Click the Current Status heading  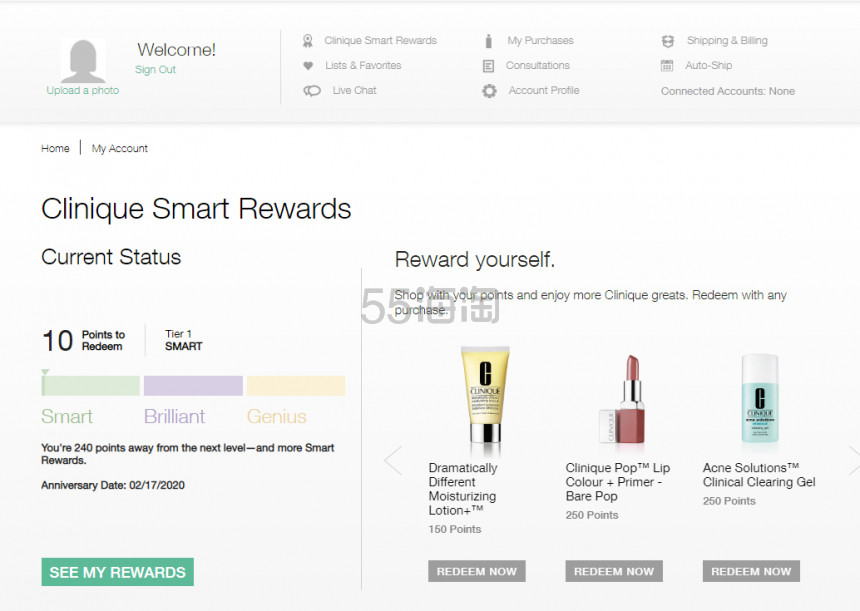coord(111,257)
